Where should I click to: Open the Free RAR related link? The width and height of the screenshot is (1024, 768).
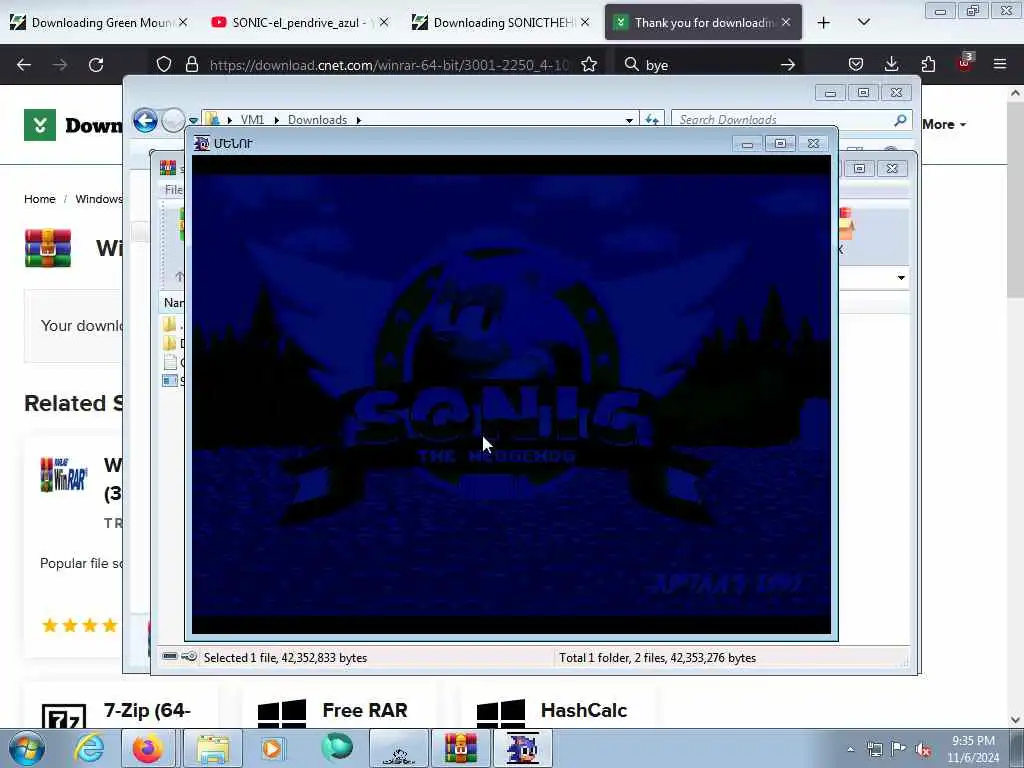(364, 710)
